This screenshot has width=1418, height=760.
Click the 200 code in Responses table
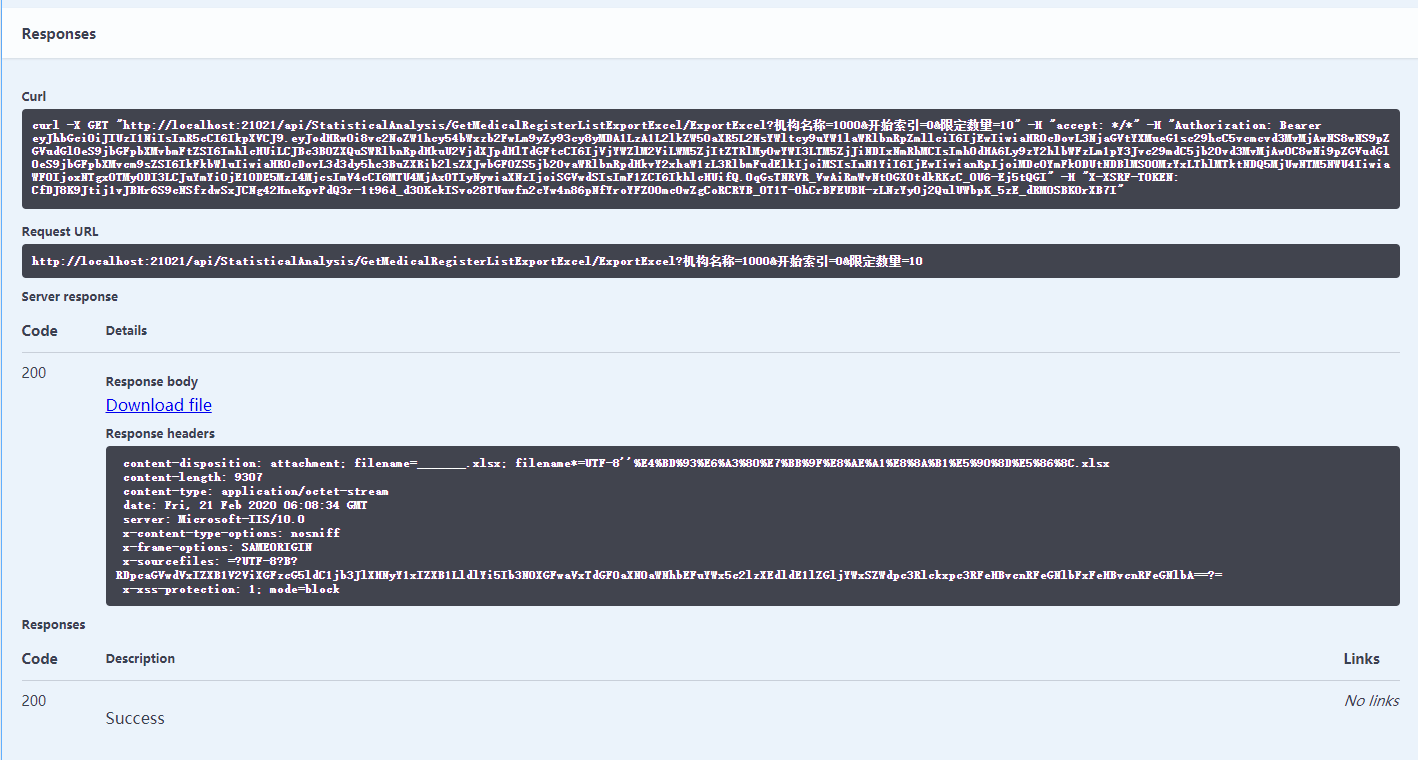click(33, 700)
